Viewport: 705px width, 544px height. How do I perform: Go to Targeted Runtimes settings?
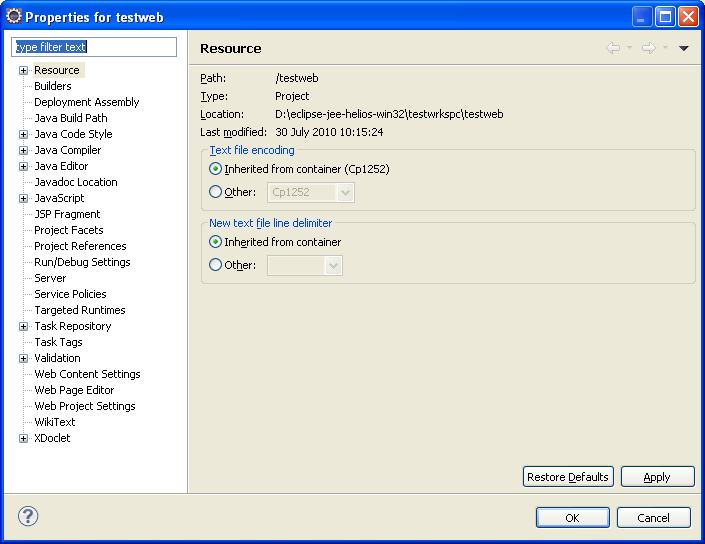(x=79, y=310)
